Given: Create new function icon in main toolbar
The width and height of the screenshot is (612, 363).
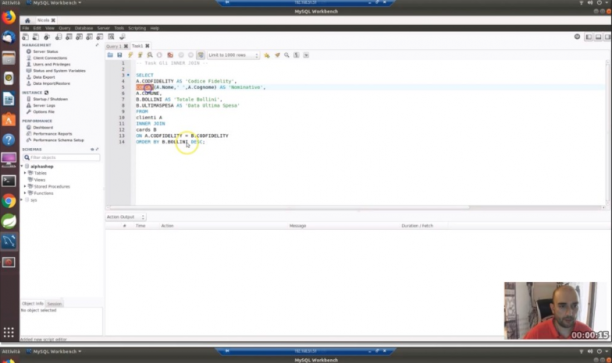Looking at the screenshot, I should pos(100,37).
